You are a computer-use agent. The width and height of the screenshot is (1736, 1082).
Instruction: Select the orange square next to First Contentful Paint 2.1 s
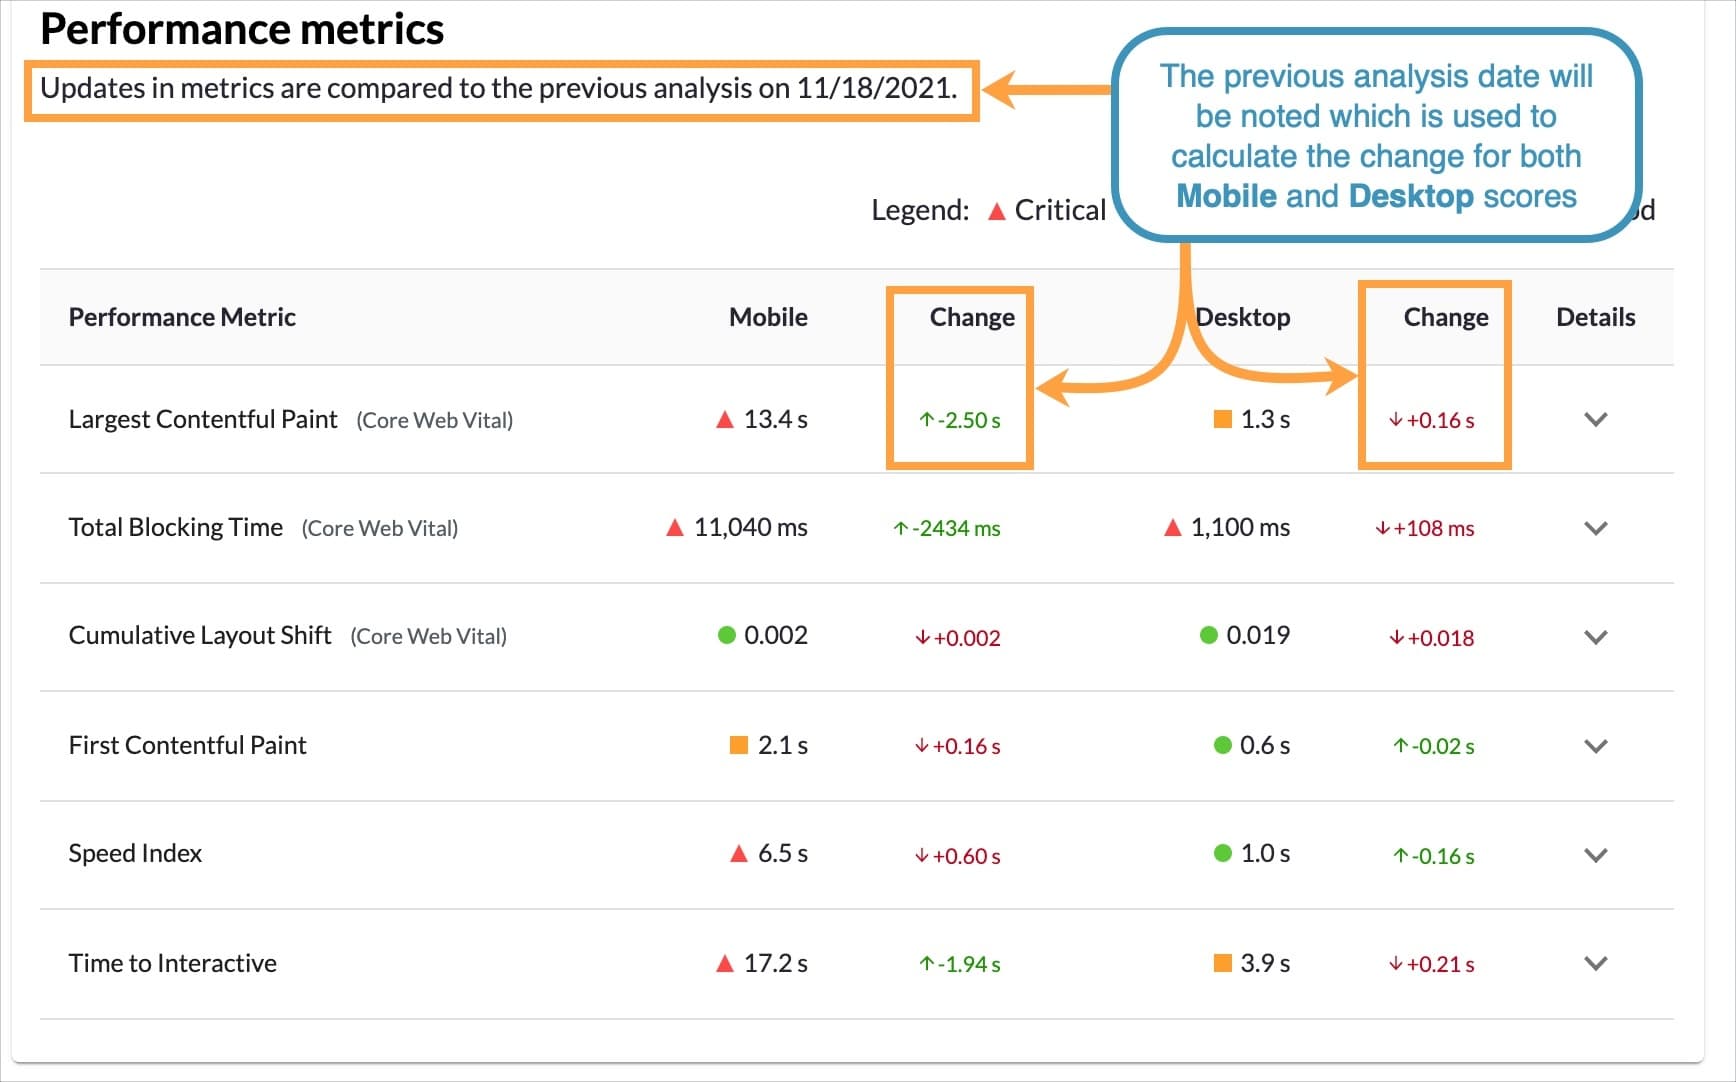coord(737,745)
